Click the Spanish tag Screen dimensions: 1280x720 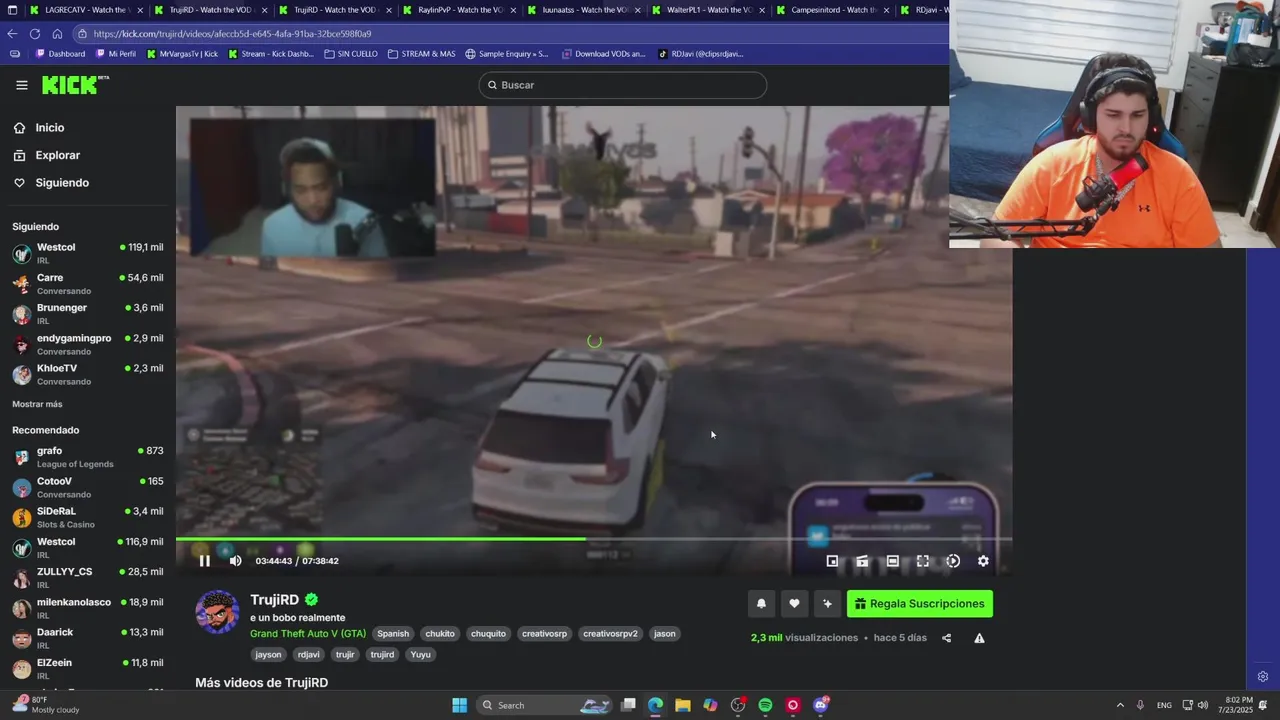[x=393, y=634]
